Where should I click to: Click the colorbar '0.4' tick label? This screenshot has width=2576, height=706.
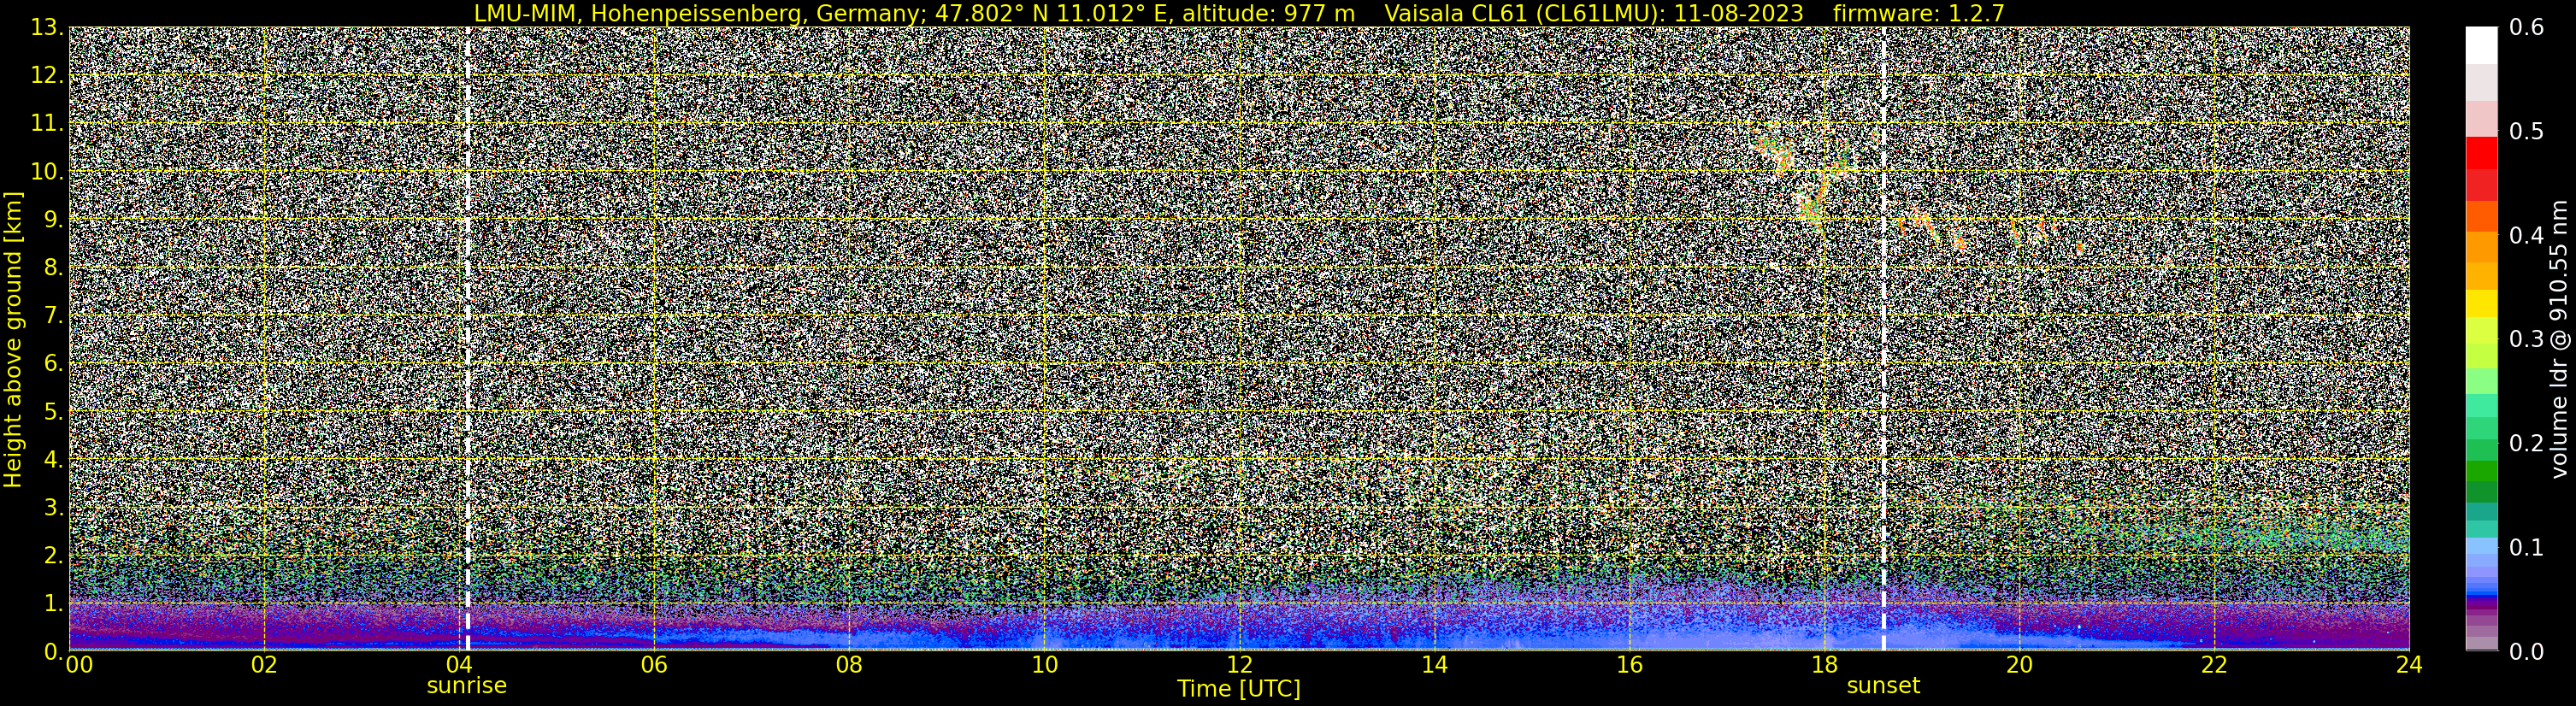(2527, 236)
